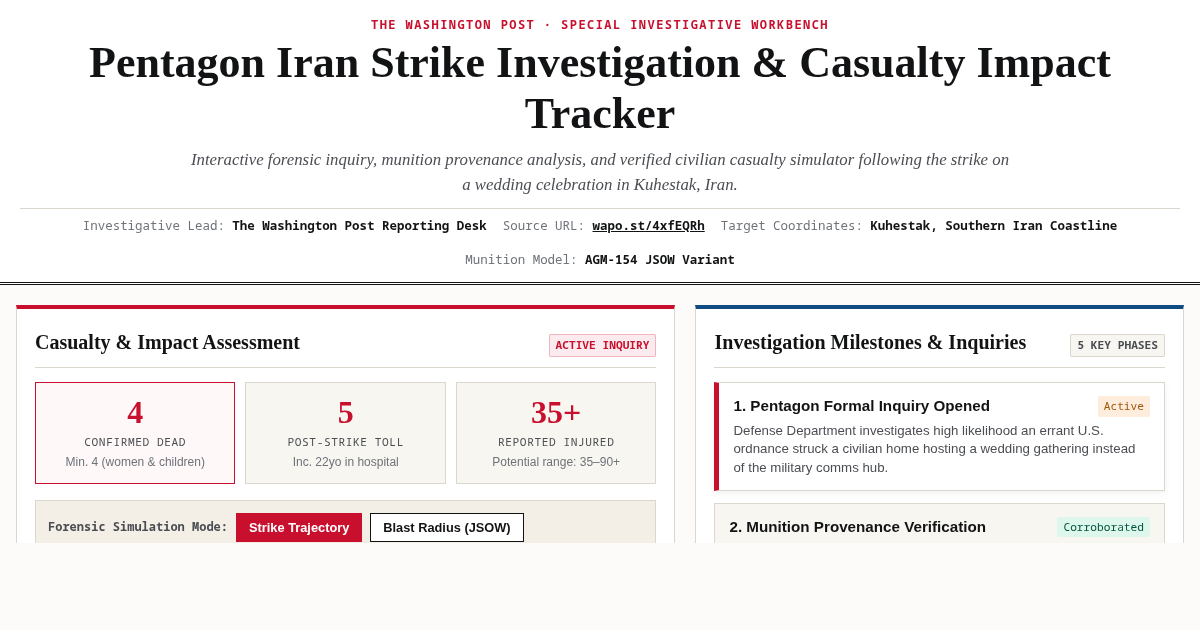This screenshot has width=1200, height=630.
Task: Click the Active status tag
Action: point(1124,406)
